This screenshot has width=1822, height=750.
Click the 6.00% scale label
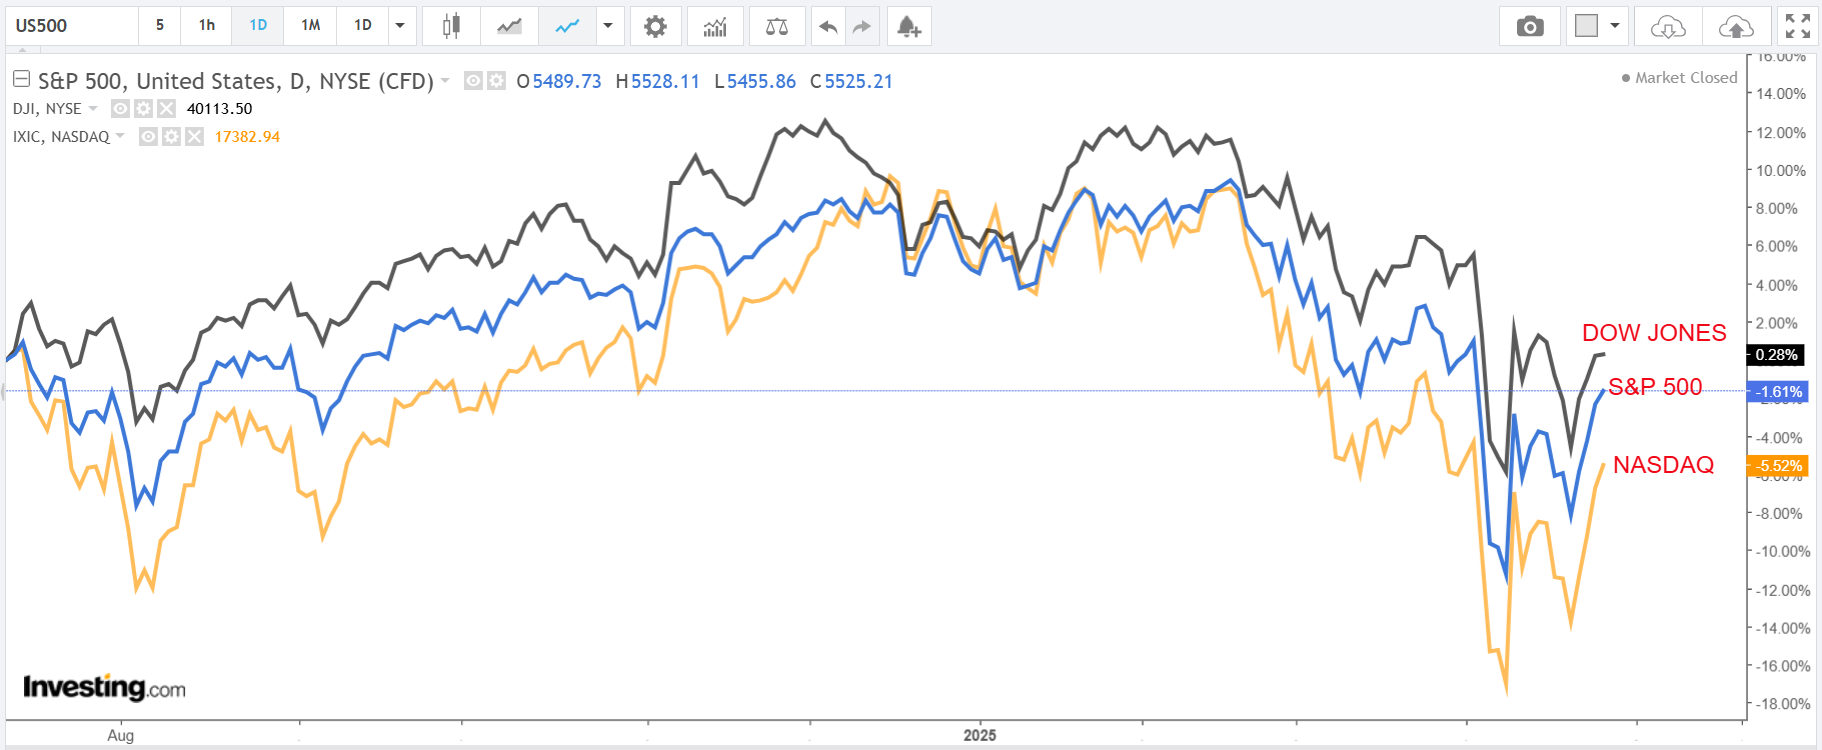click(x=1777, y=246)
